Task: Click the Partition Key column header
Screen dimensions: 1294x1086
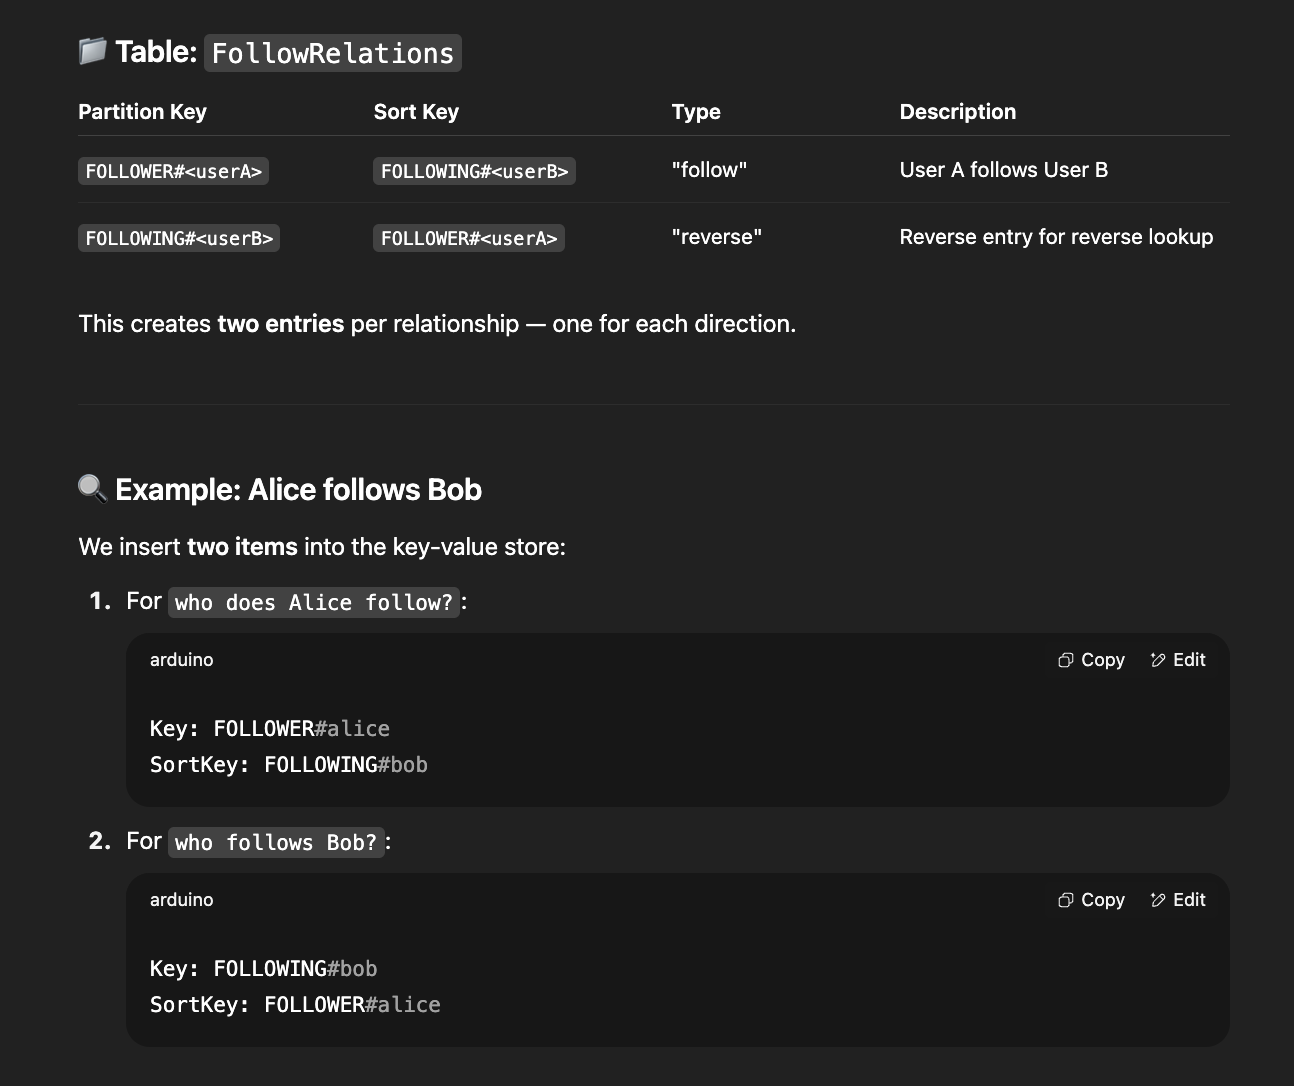Action: 142,112
